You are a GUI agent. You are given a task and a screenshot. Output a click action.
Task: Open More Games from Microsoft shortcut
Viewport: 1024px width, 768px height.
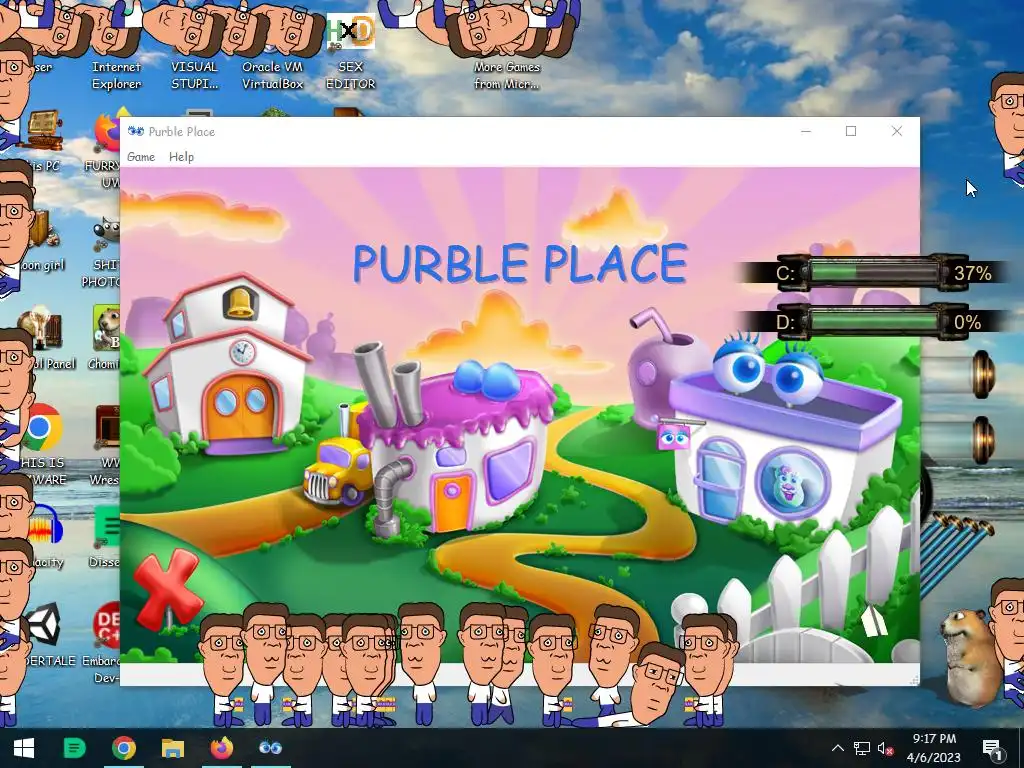(507, 74)
